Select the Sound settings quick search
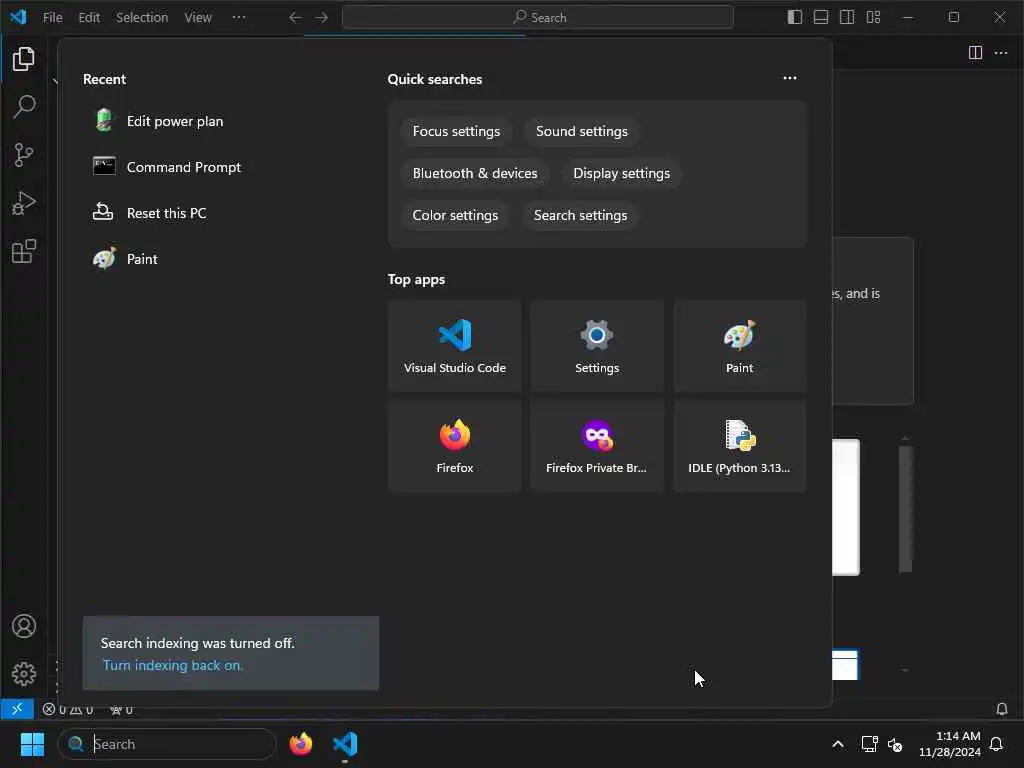 pos(582,131)
